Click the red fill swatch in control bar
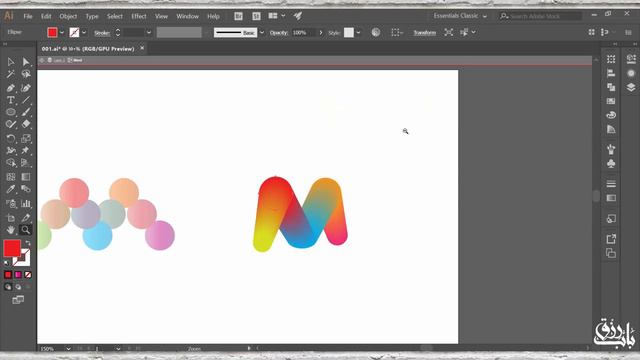 52,33
